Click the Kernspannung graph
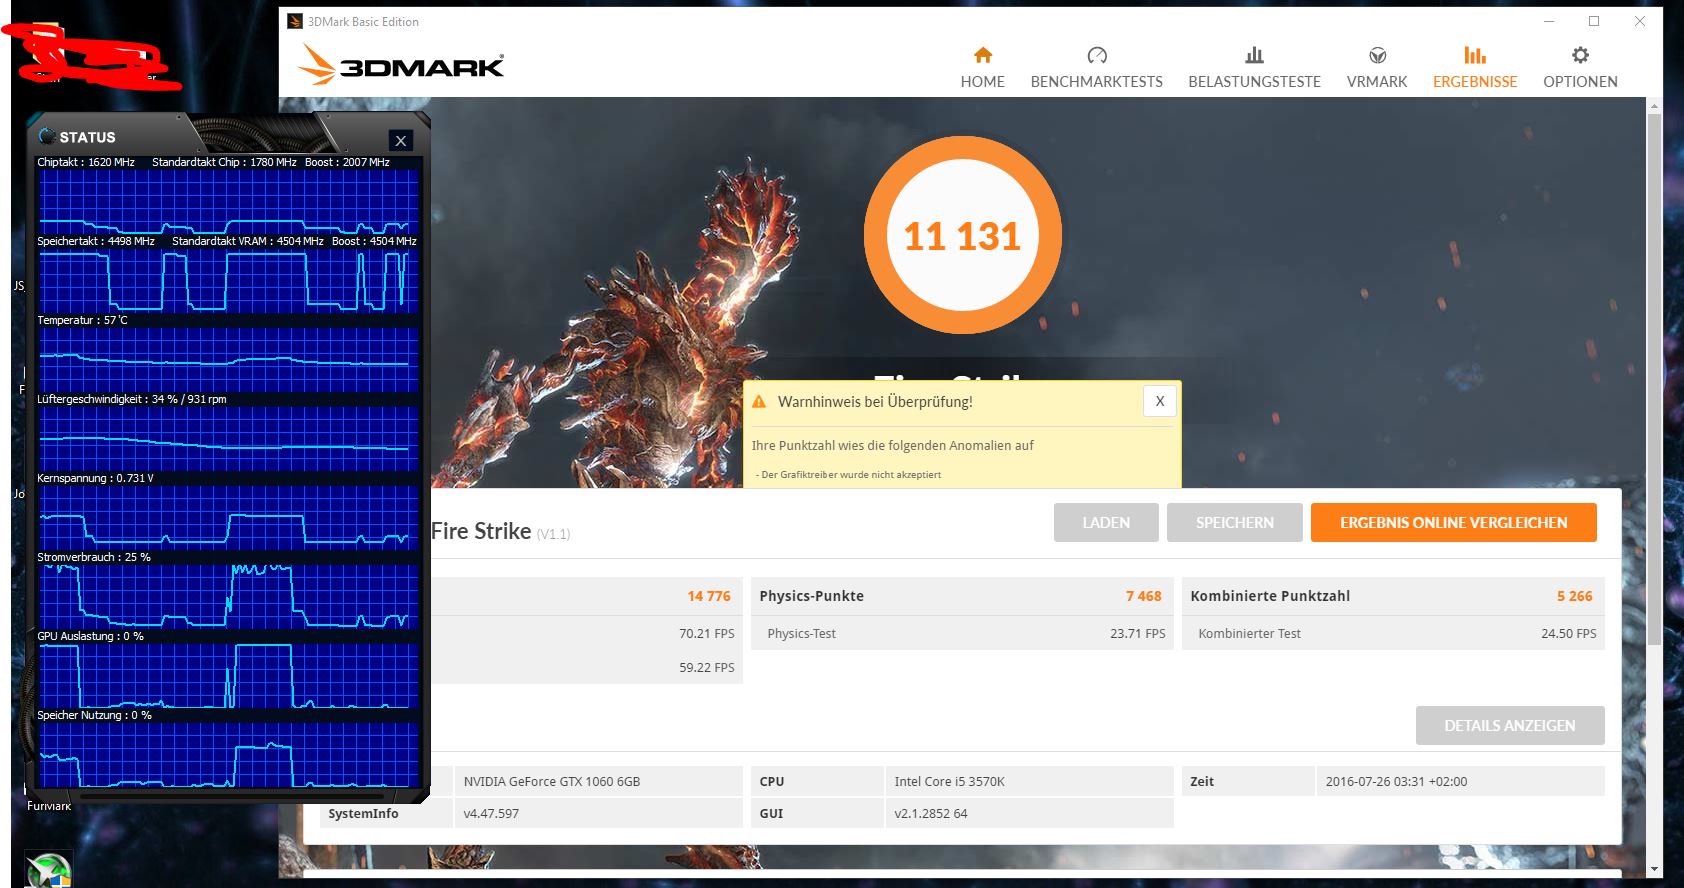The image size is (1684, 888). pyautogui.click(x=228, y=517)
